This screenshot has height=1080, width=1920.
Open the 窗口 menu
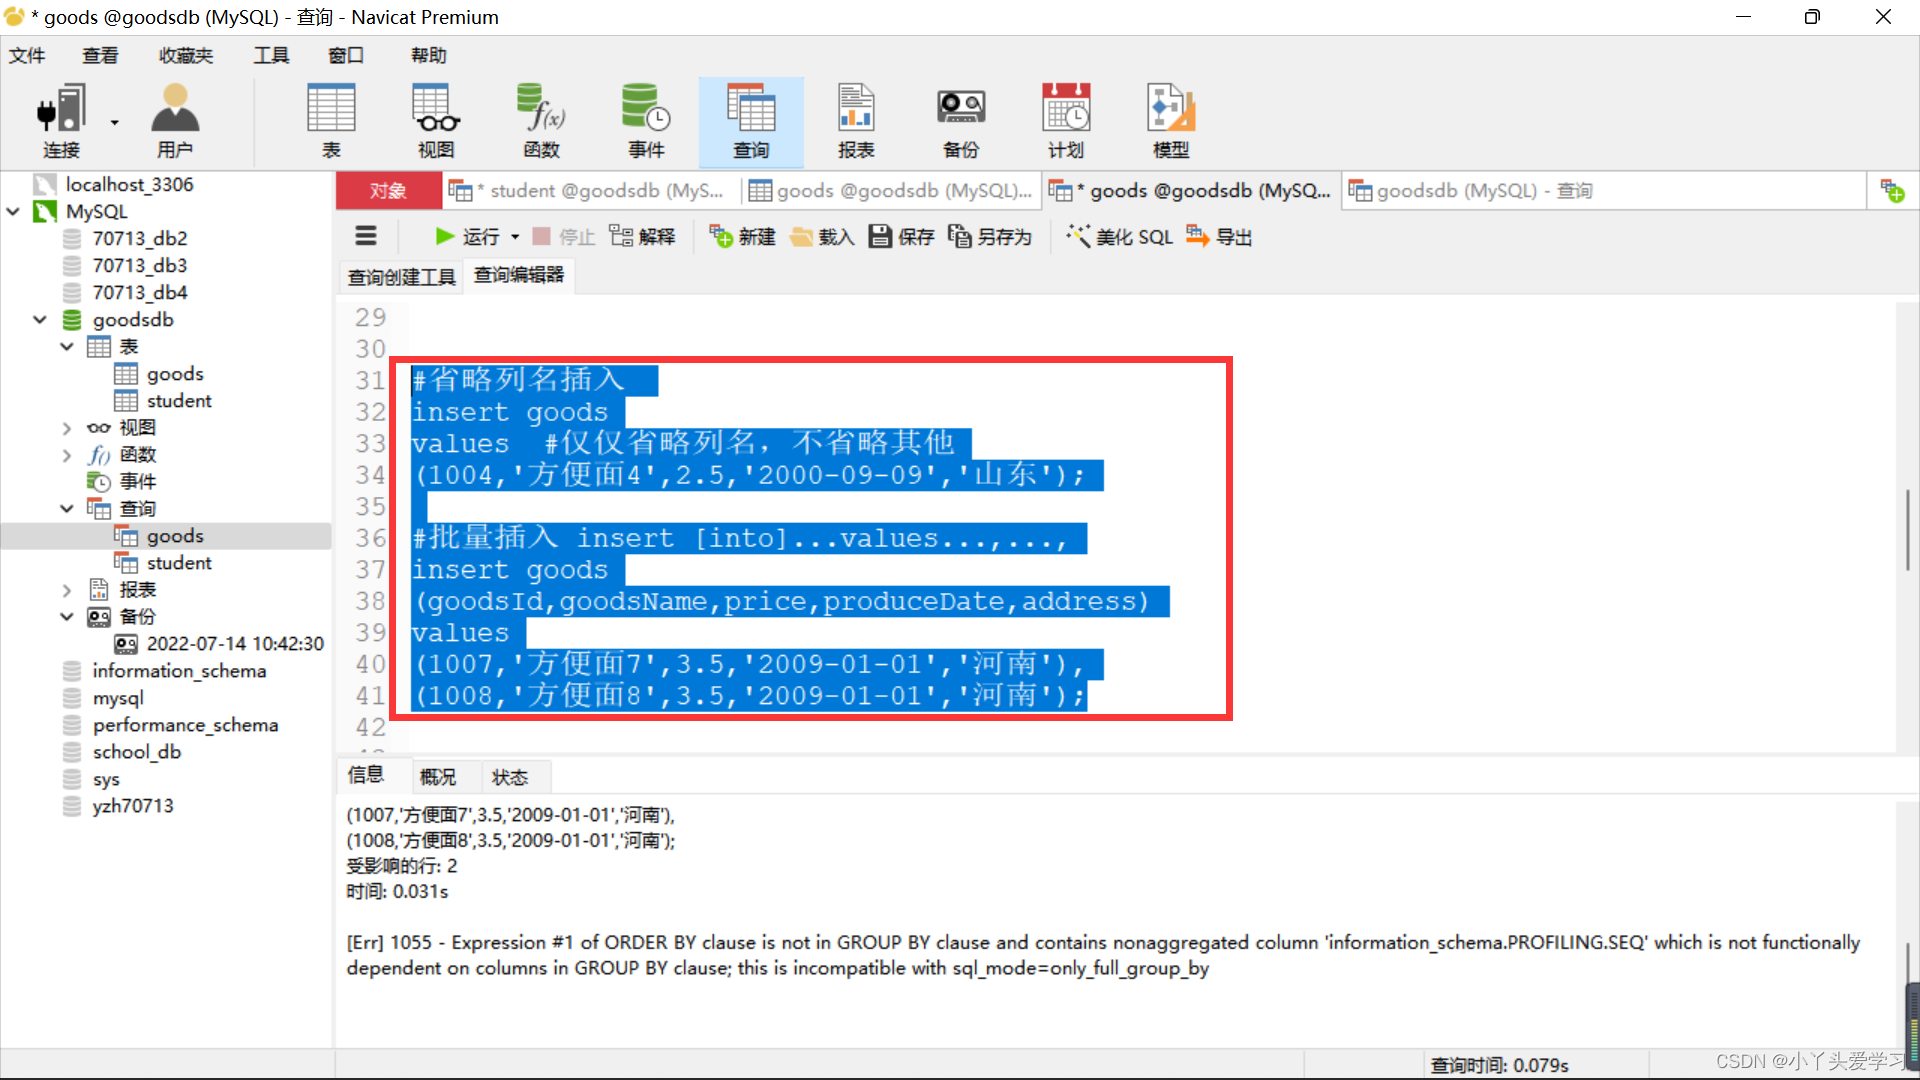346,55
